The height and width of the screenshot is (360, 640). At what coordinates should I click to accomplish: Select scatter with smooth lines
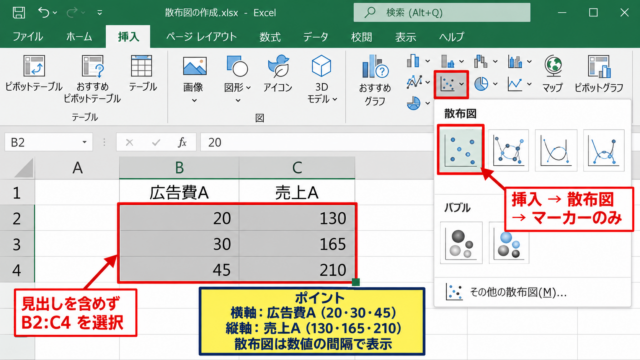pyautogui.click(x=556, y=150)
